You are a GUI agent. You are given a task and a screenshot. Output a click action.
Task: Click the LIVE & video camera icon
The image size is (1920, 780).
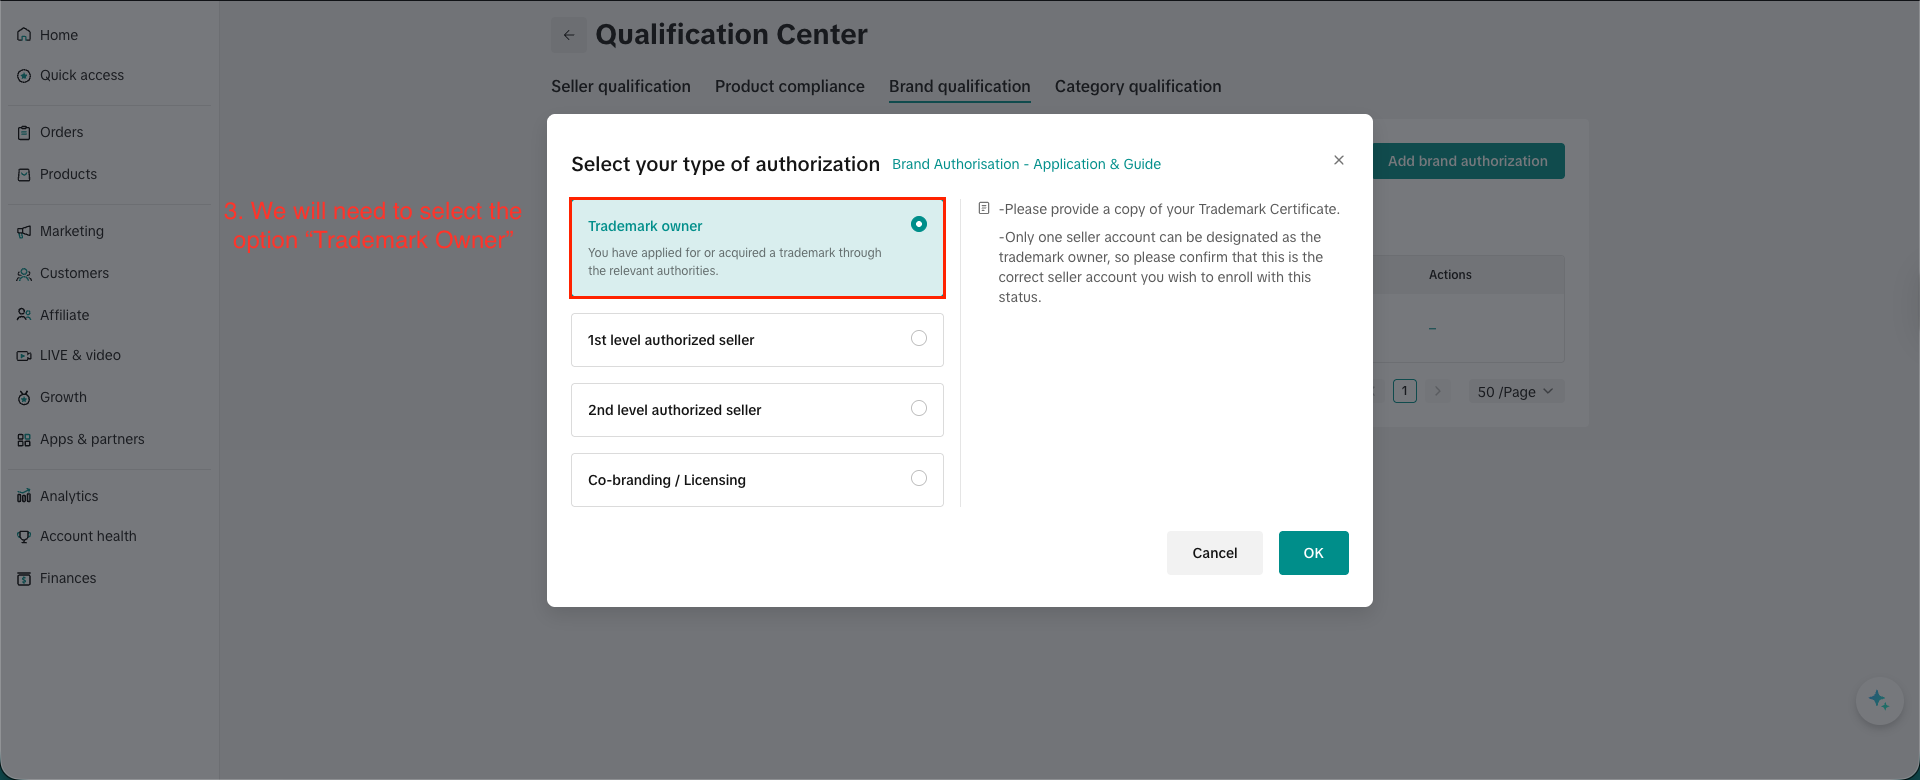click(x=24, y=356)
